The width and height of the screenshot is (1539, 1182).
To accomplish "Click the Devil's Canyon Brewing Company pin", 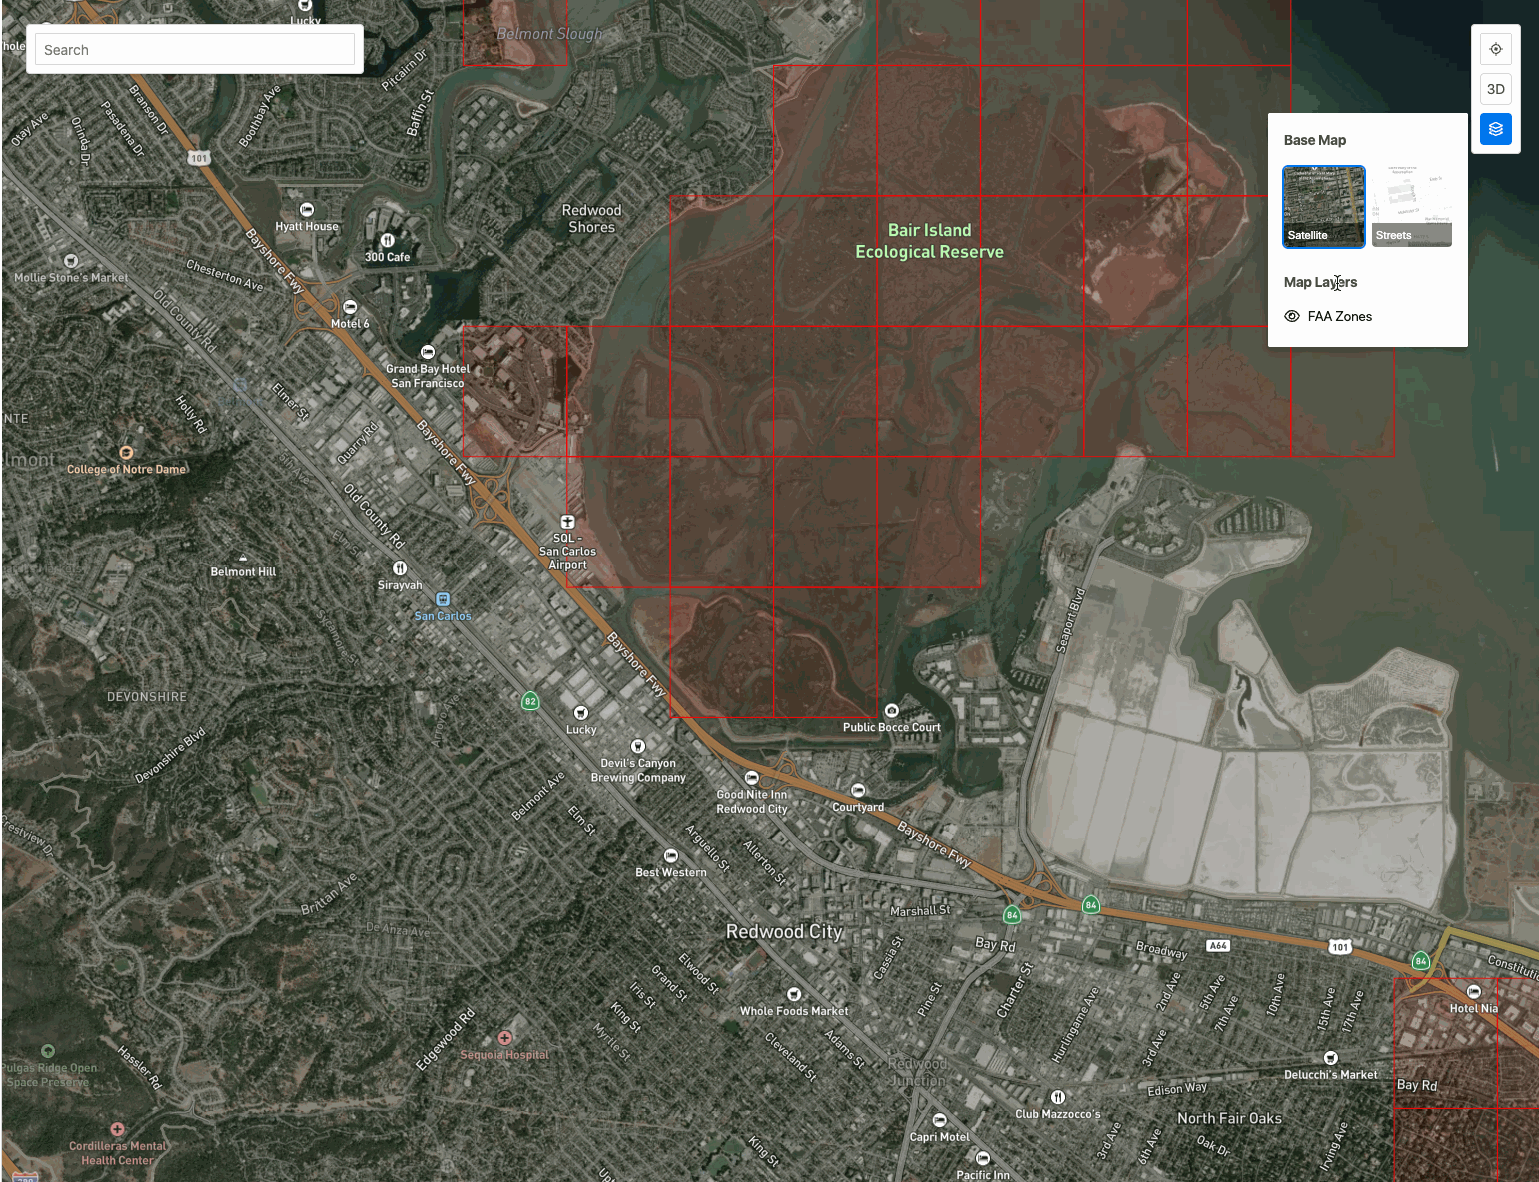I will [638, 746].
